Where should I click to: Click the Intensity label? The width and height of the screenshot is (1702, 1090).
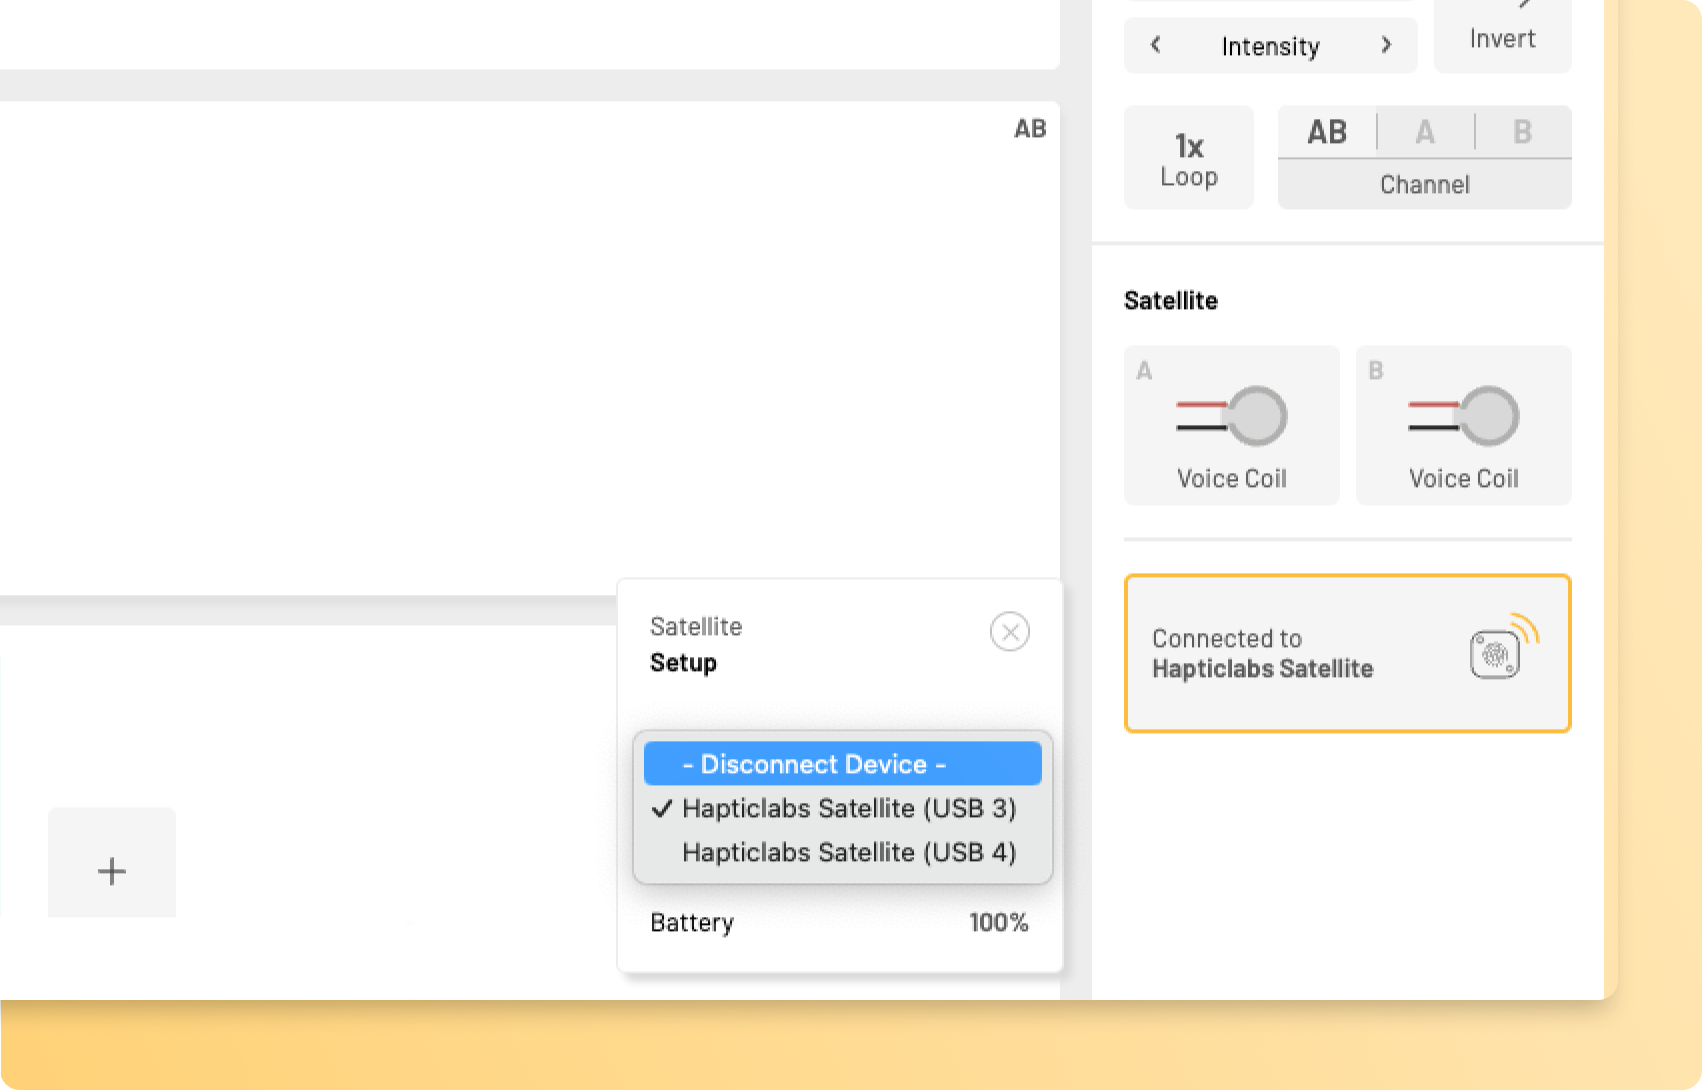click(1270, 46)
